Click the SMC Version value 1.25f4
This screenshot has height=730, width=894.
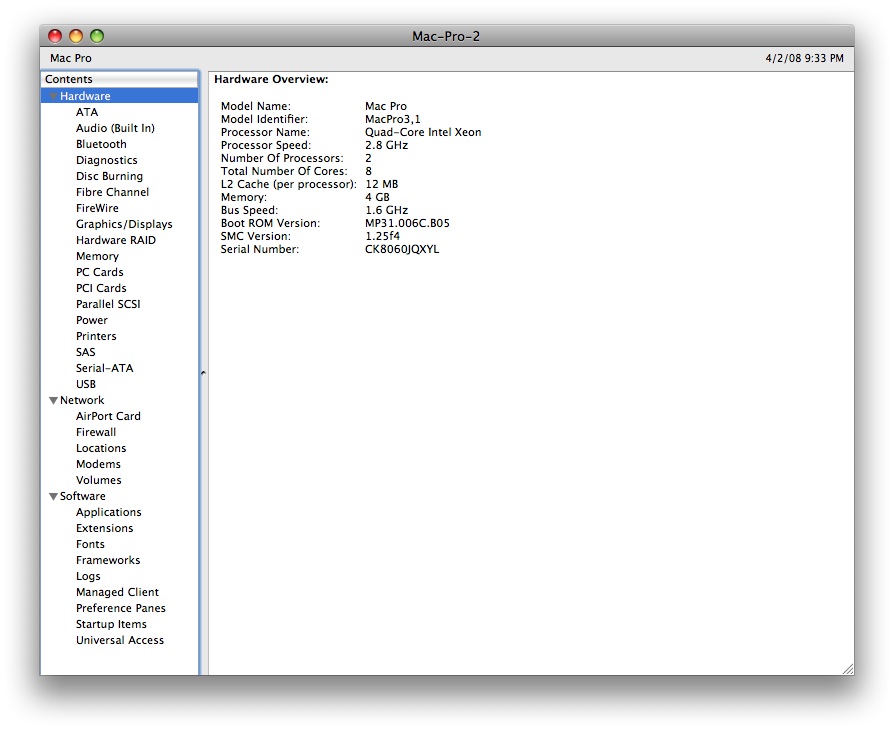382,236
